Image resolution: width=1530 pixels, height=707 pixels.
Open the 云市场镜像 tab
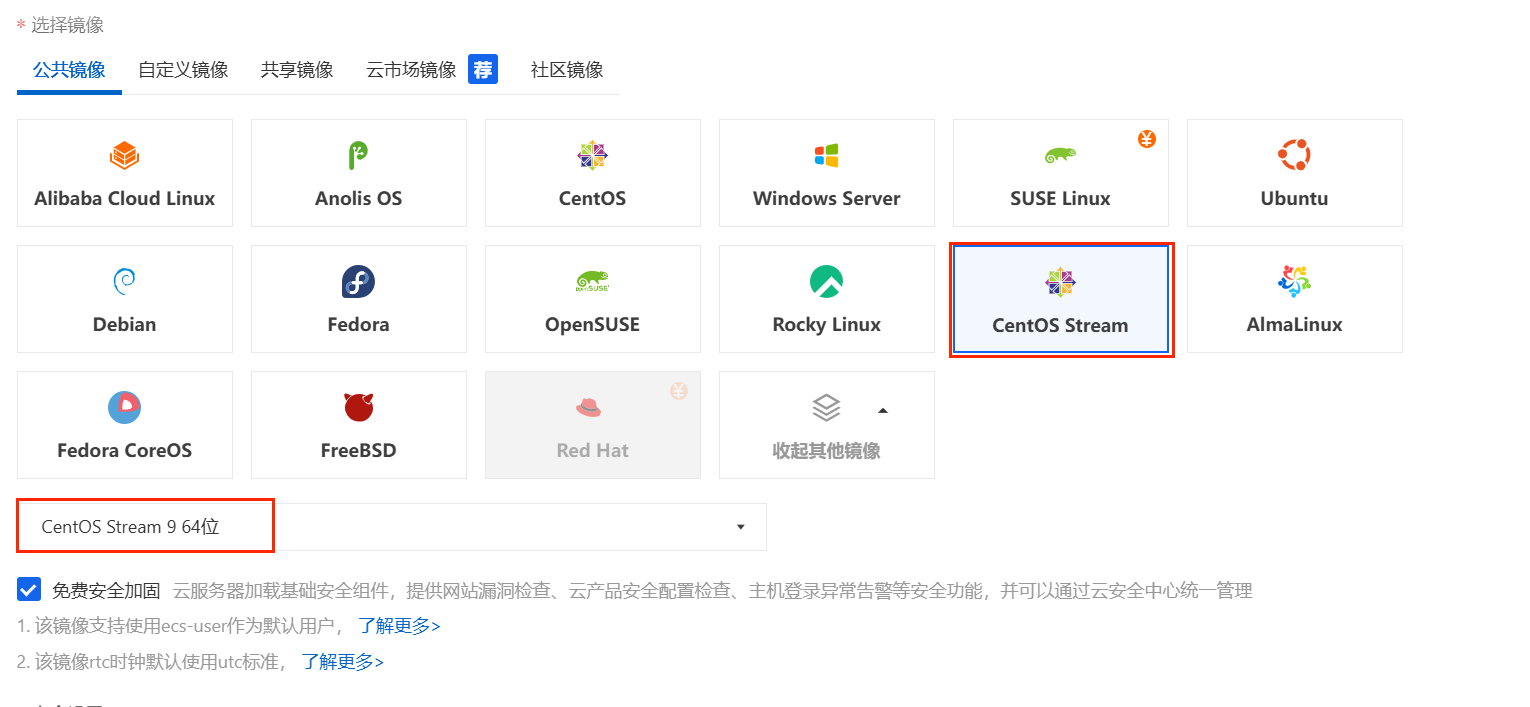411,70
